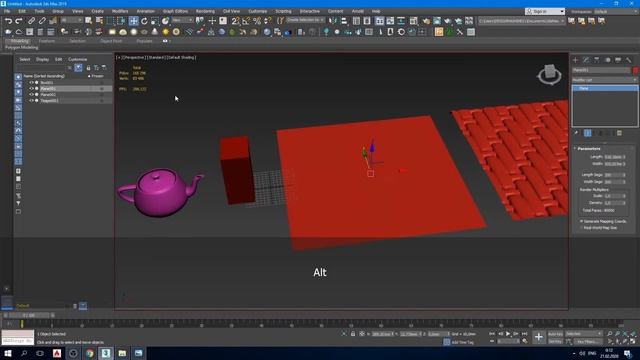Open the key filter Selected dropdown
This screenshot has height=360, width=640.
click(x=584, y=334)
